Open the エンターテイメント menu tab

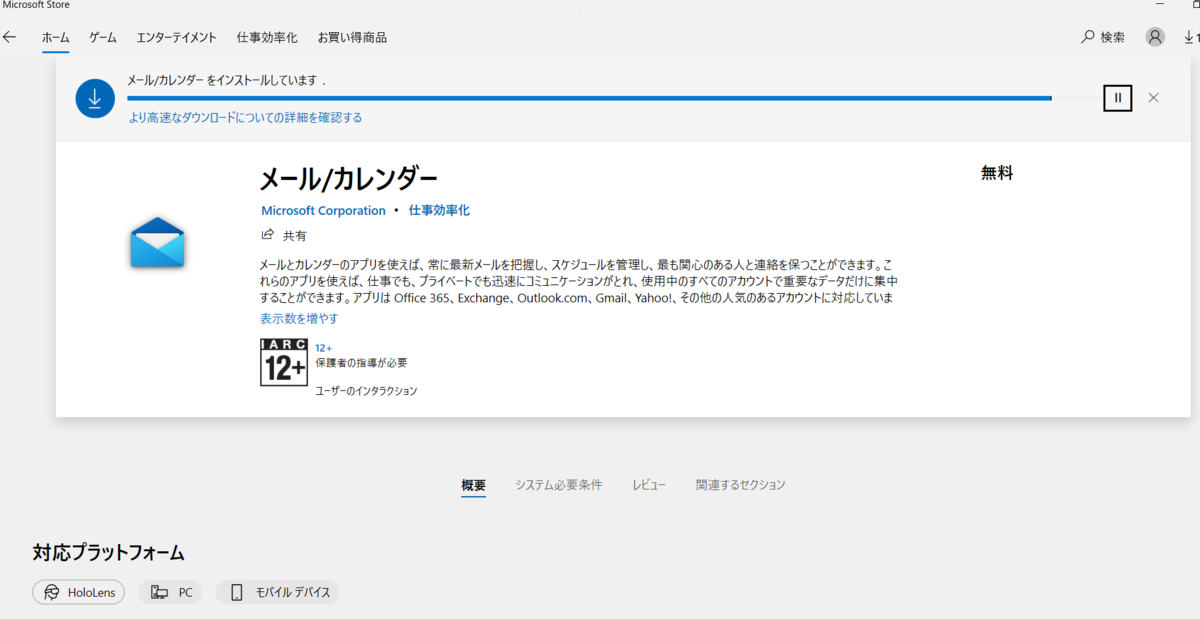tap(177, 38)
